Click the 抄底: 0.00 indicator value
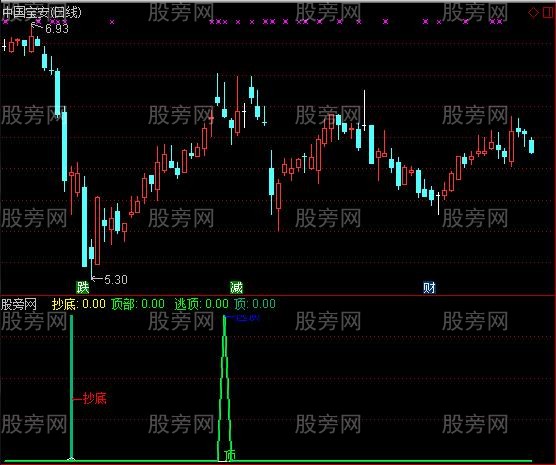Screen dimensions: 556x465 (x=78, y=304)
